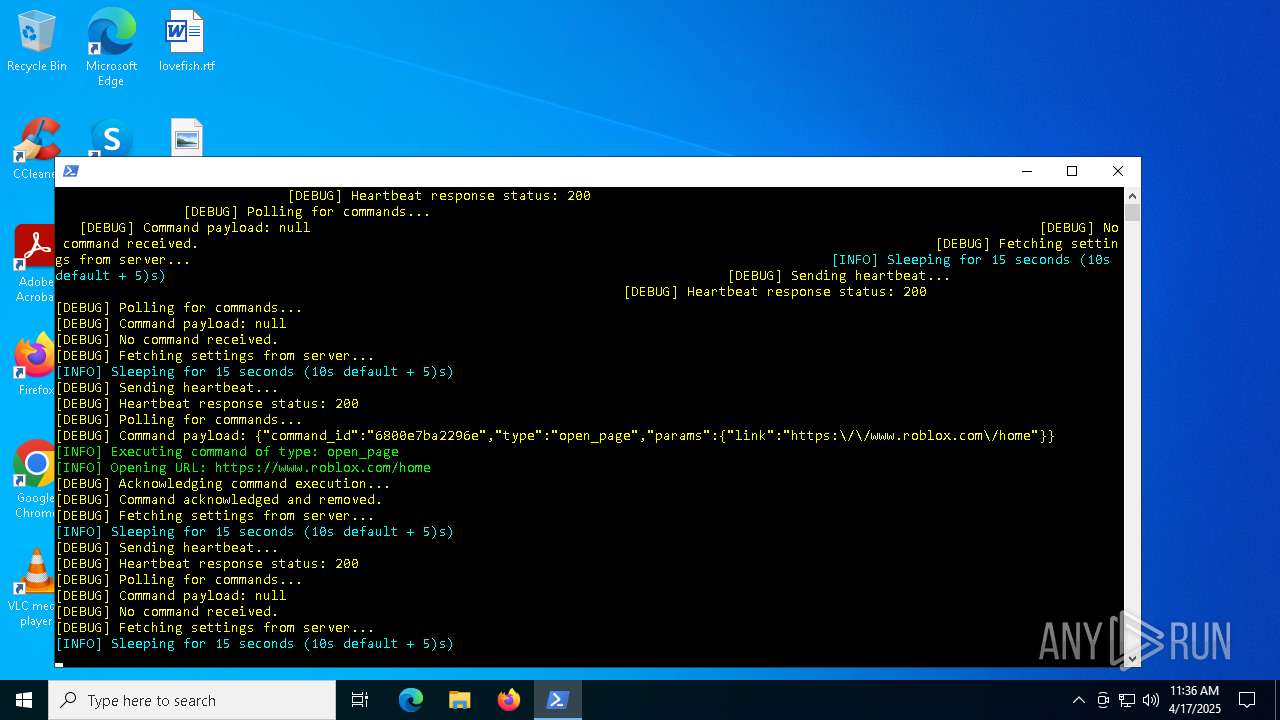The width and height of the screenshot is (1280, 720).
Task: Click the Command payload line containing command_id
Action: tap(555, 435)
